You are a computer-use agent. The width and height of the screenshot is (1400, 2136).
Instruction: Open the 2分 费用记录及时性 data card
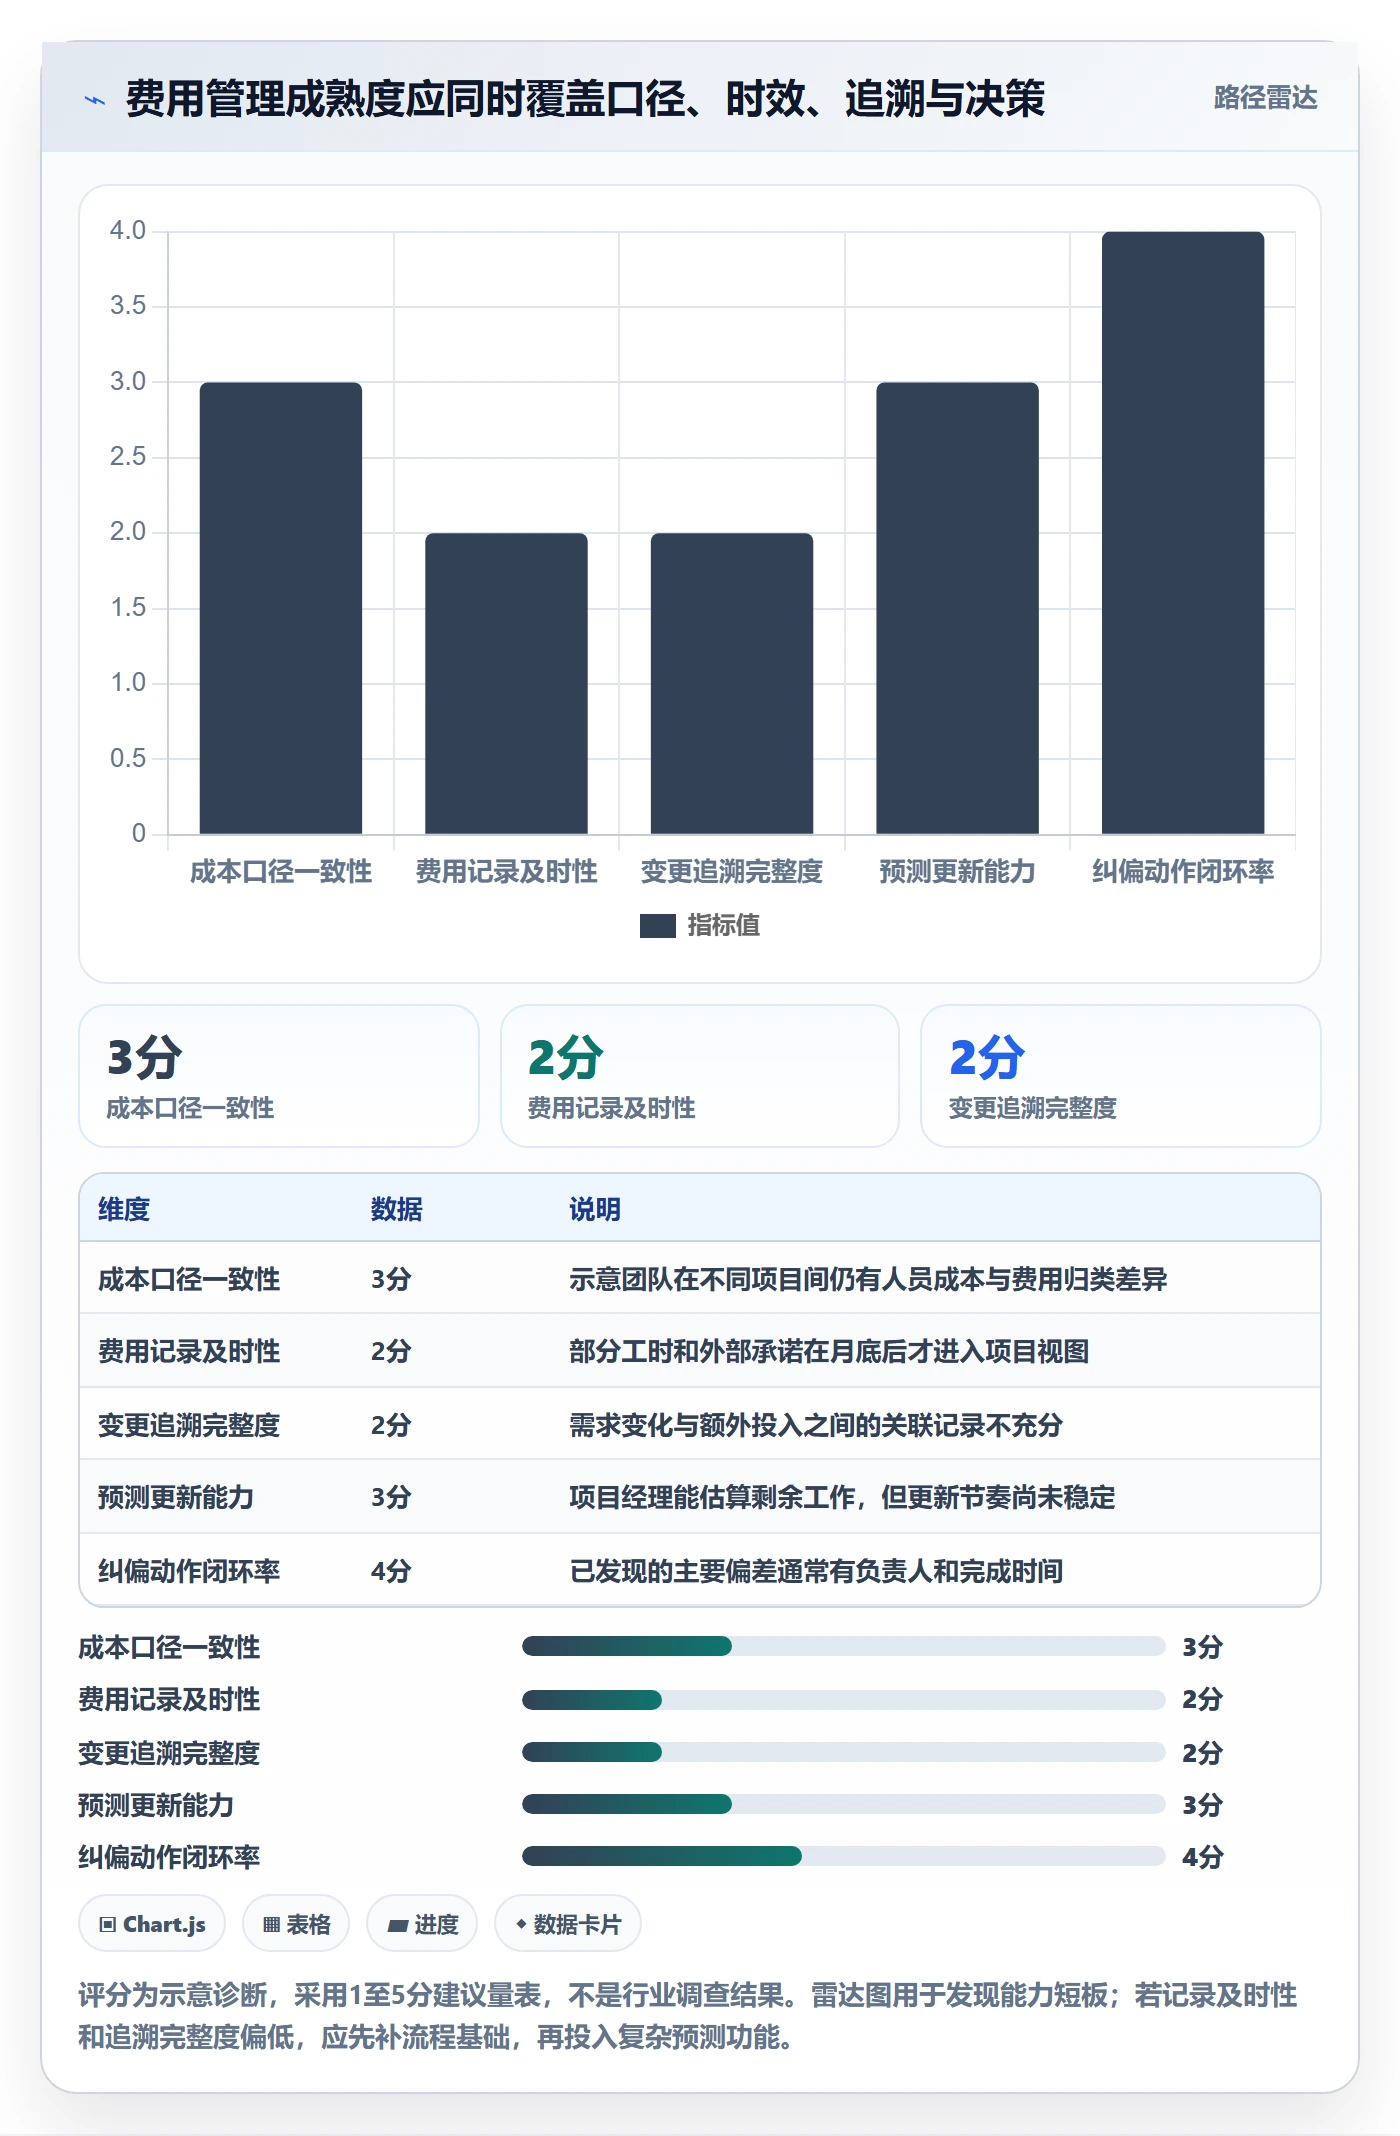(x=700, y=1076)
